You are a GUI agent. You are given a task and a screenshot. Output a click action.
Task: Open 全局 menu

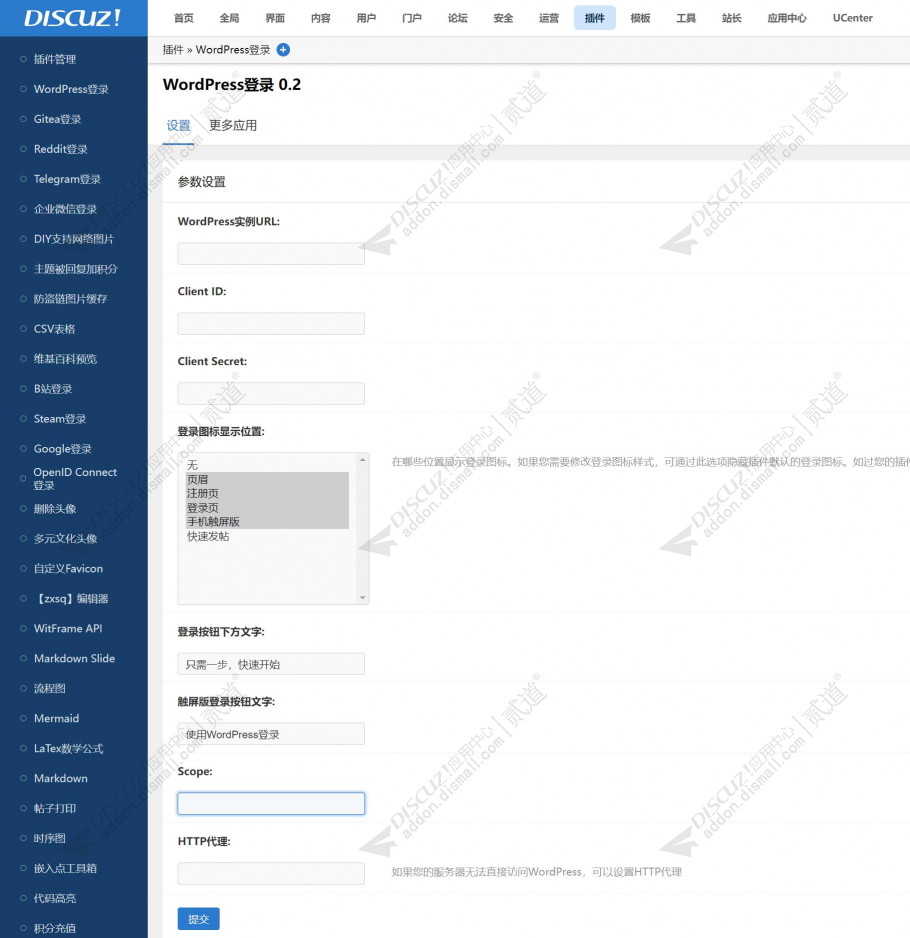pos(229,18)
